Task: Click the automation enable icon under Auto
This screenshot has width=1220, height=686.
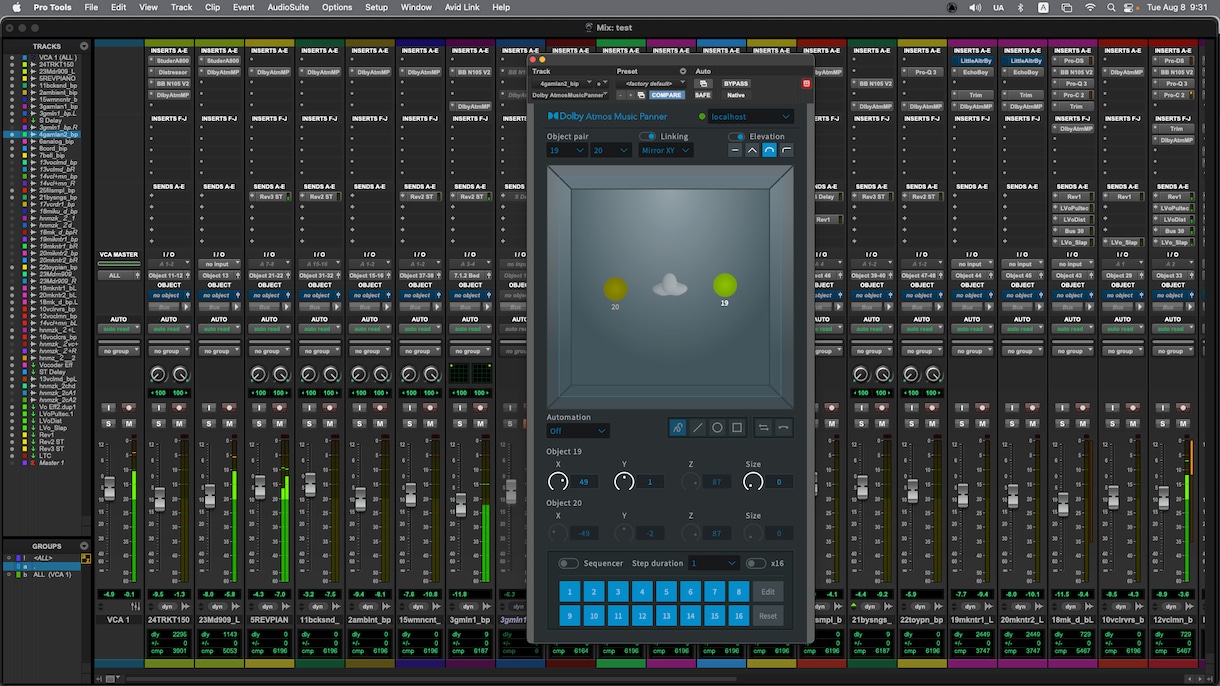Action: click(x=703, y=84)
